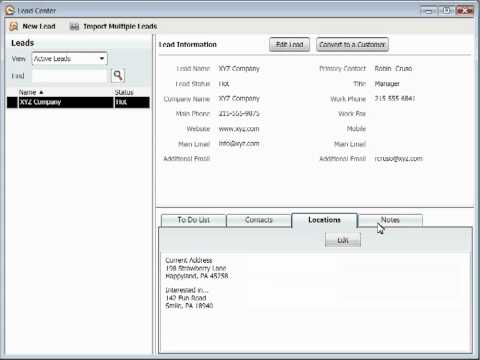Click the magnifier search icon
Image resolution: width=480 pixels, height=360 pixels.
[118, 76]
